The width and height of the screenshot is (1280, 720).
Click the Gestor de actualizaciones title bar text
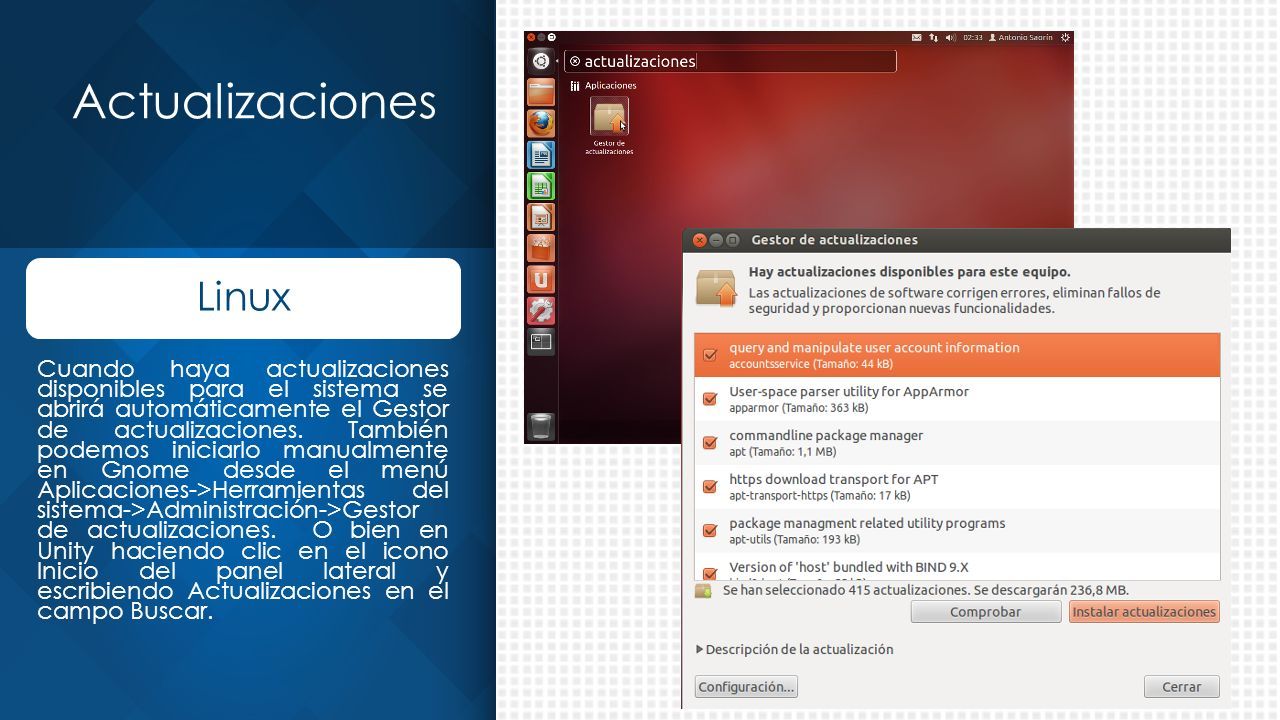click(834, 240)
